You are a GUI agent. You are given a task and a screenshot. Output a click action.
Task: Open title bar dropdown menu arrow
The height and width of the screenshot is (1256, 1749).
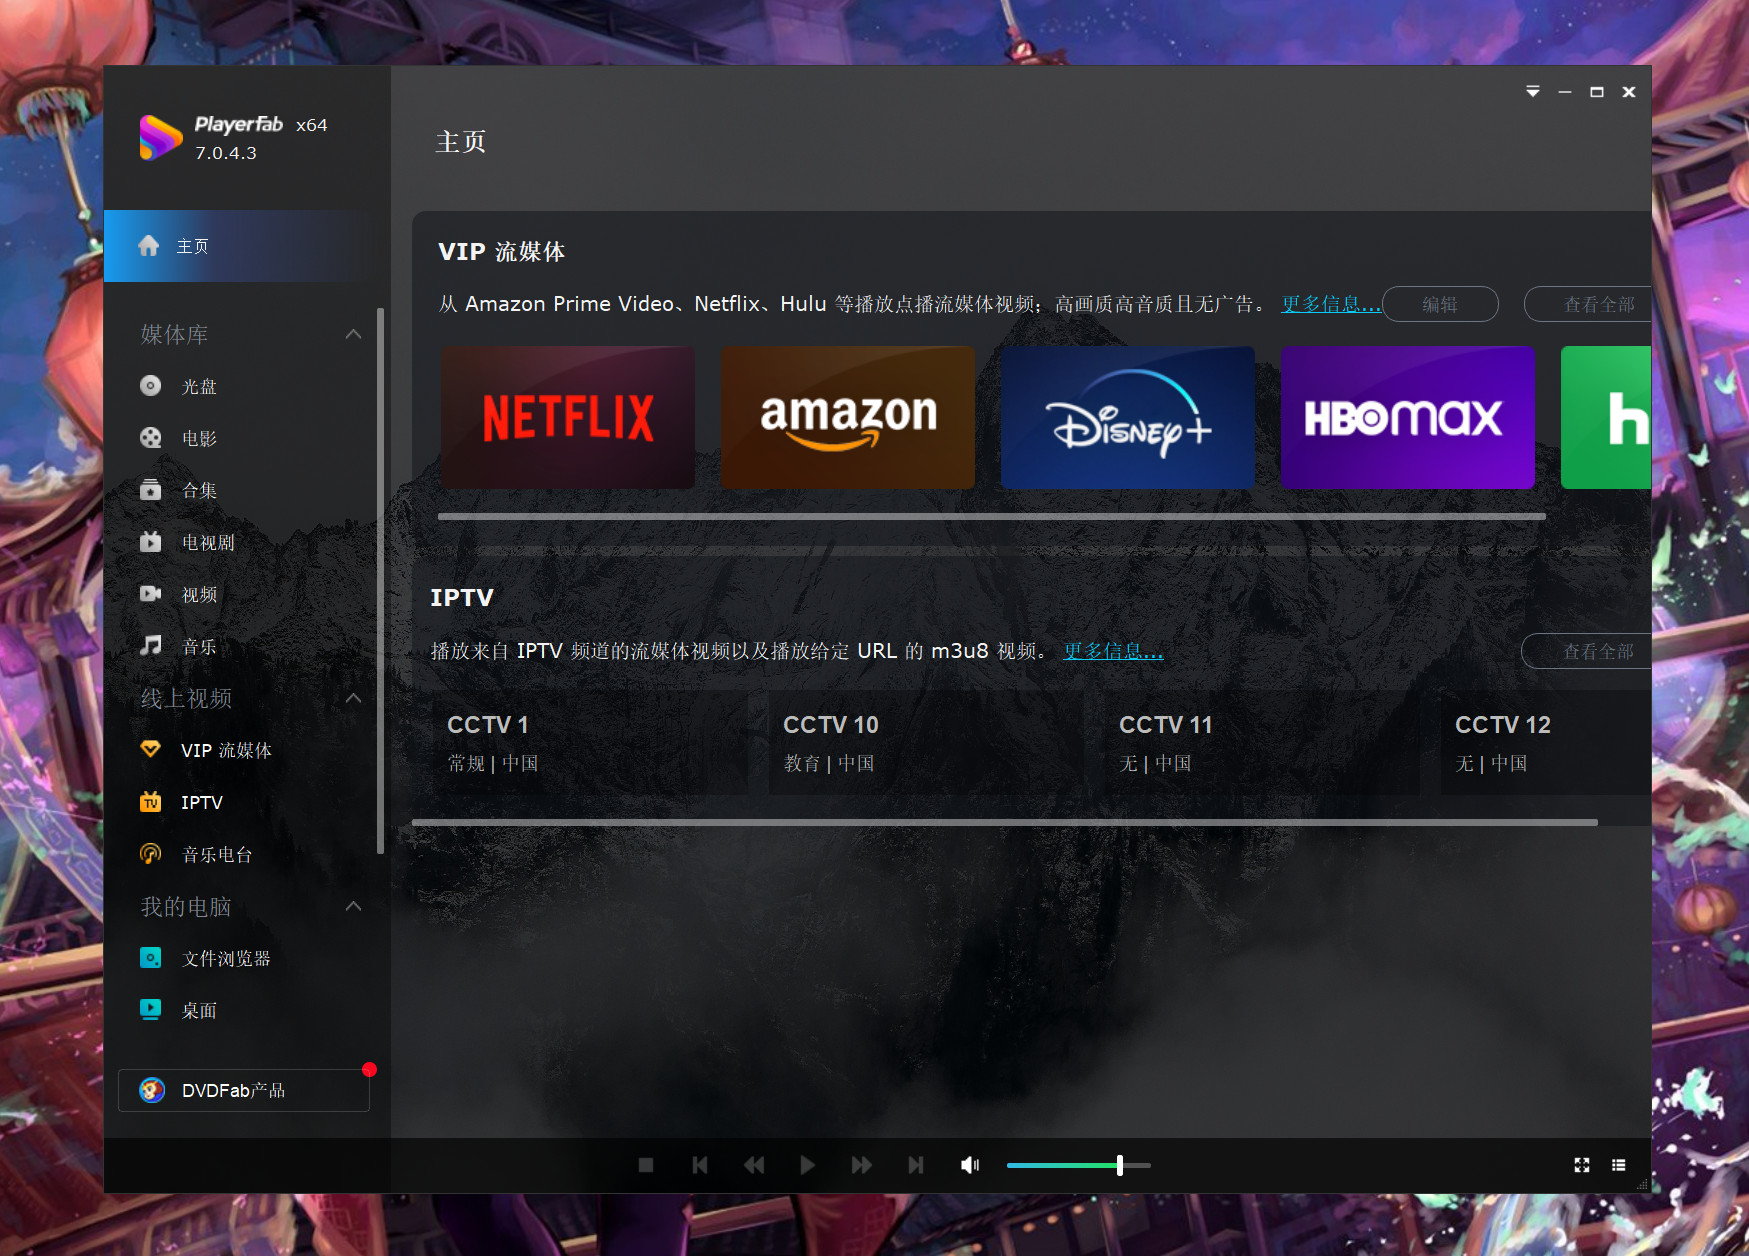(x=1533, y=92)
